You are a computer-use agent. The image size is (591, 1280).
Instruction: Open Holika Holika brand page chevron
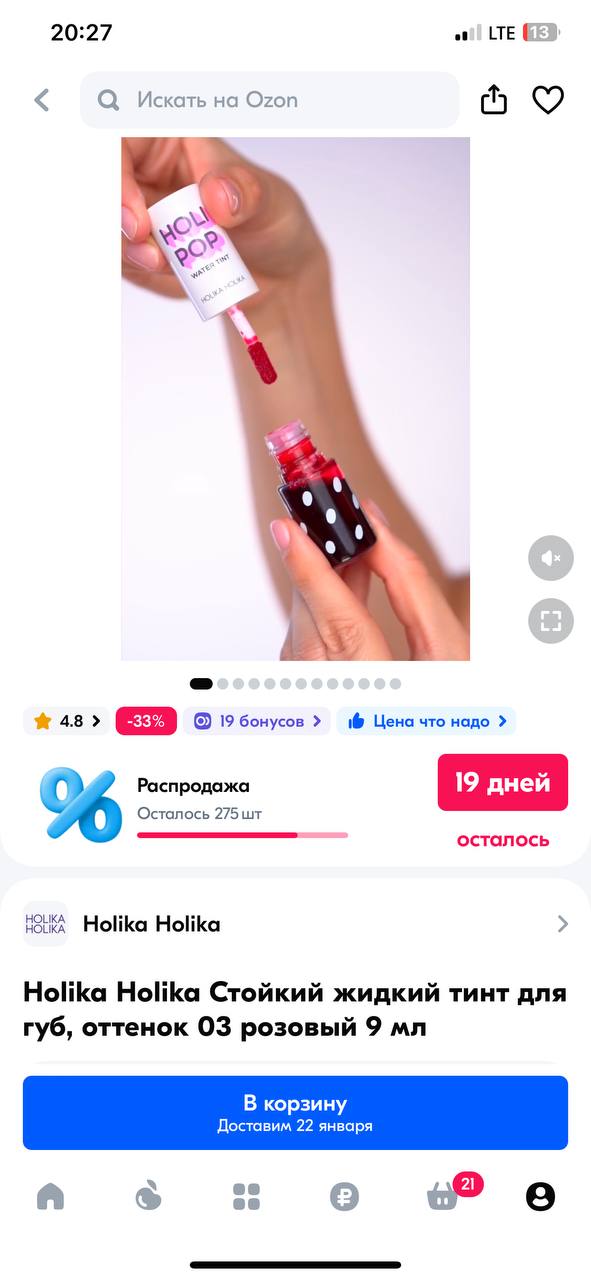563,924
